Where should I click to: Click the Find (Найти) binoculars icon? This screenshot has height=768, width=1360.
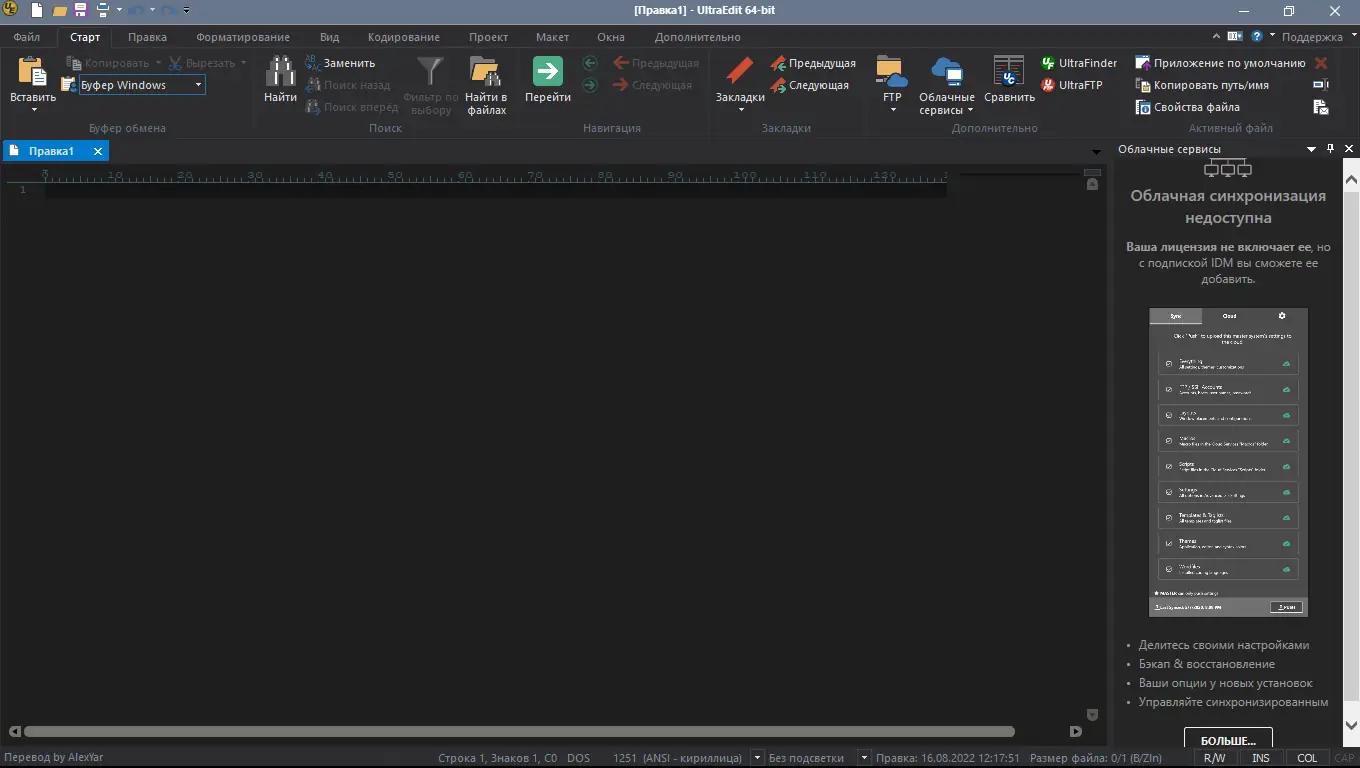[280, 71]
